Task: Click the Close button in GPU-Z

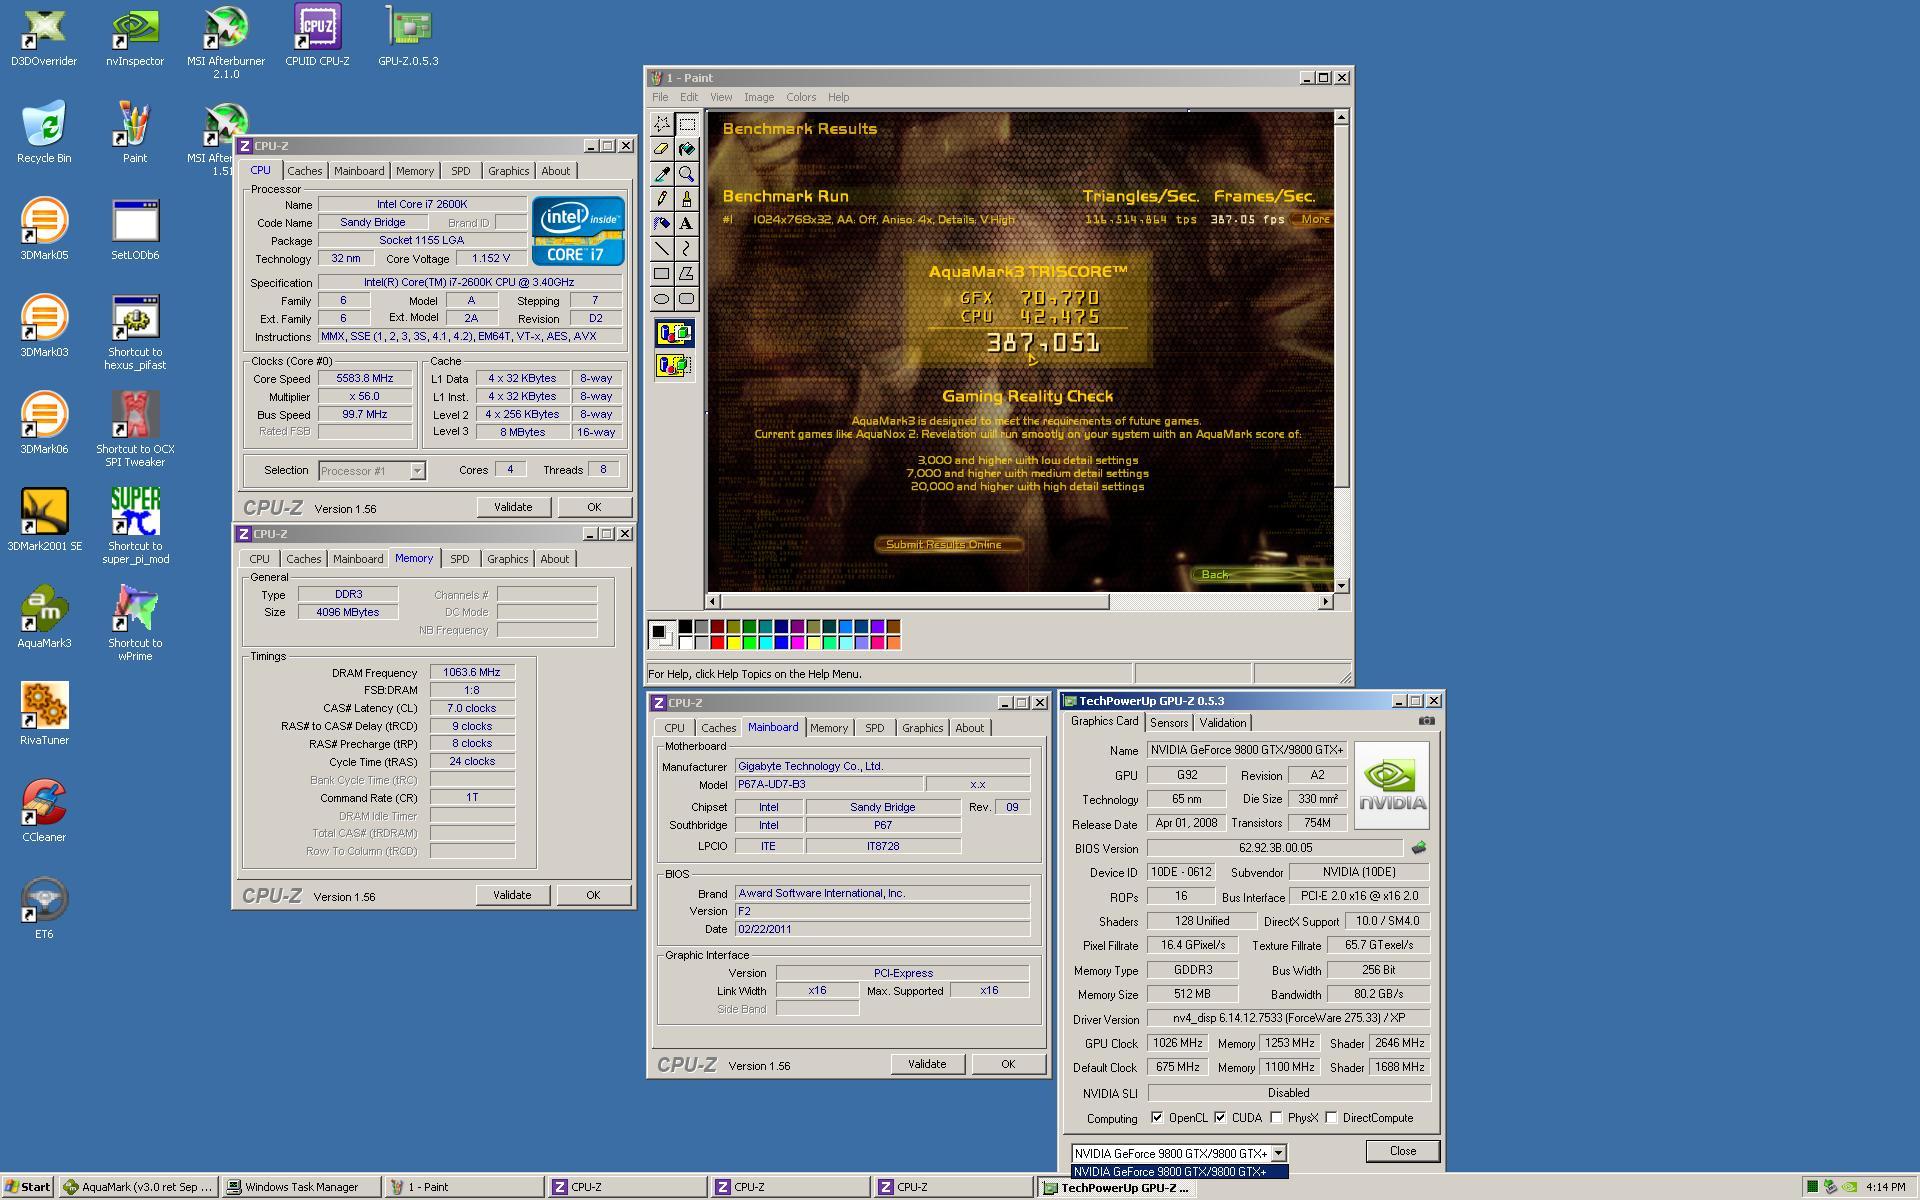Action: (x=1403, y=1151)
